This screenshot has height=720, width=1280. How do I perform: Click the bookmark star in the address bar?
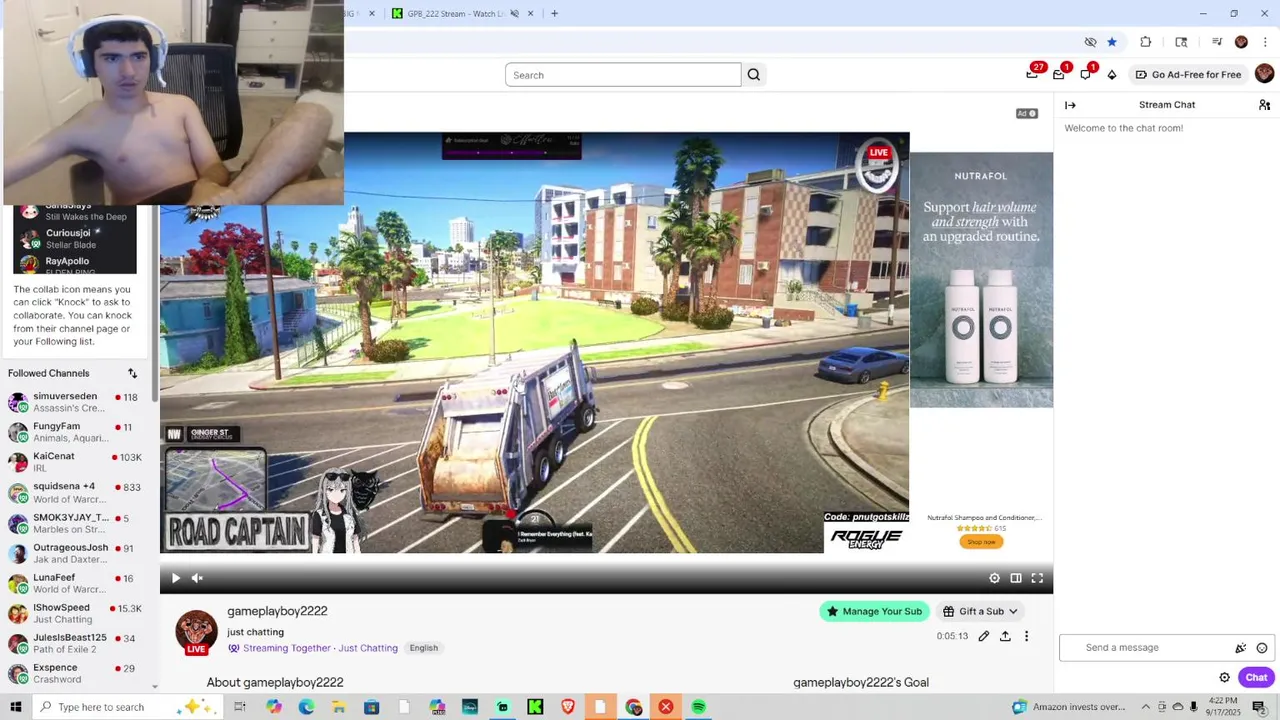[x=1111, y=42]
